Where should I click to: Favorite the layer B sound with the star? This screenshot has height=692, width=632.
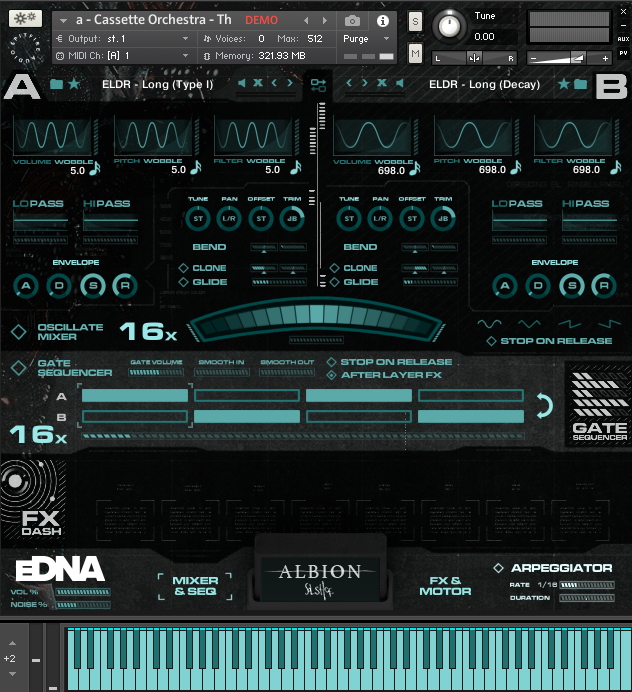(564, 83)
